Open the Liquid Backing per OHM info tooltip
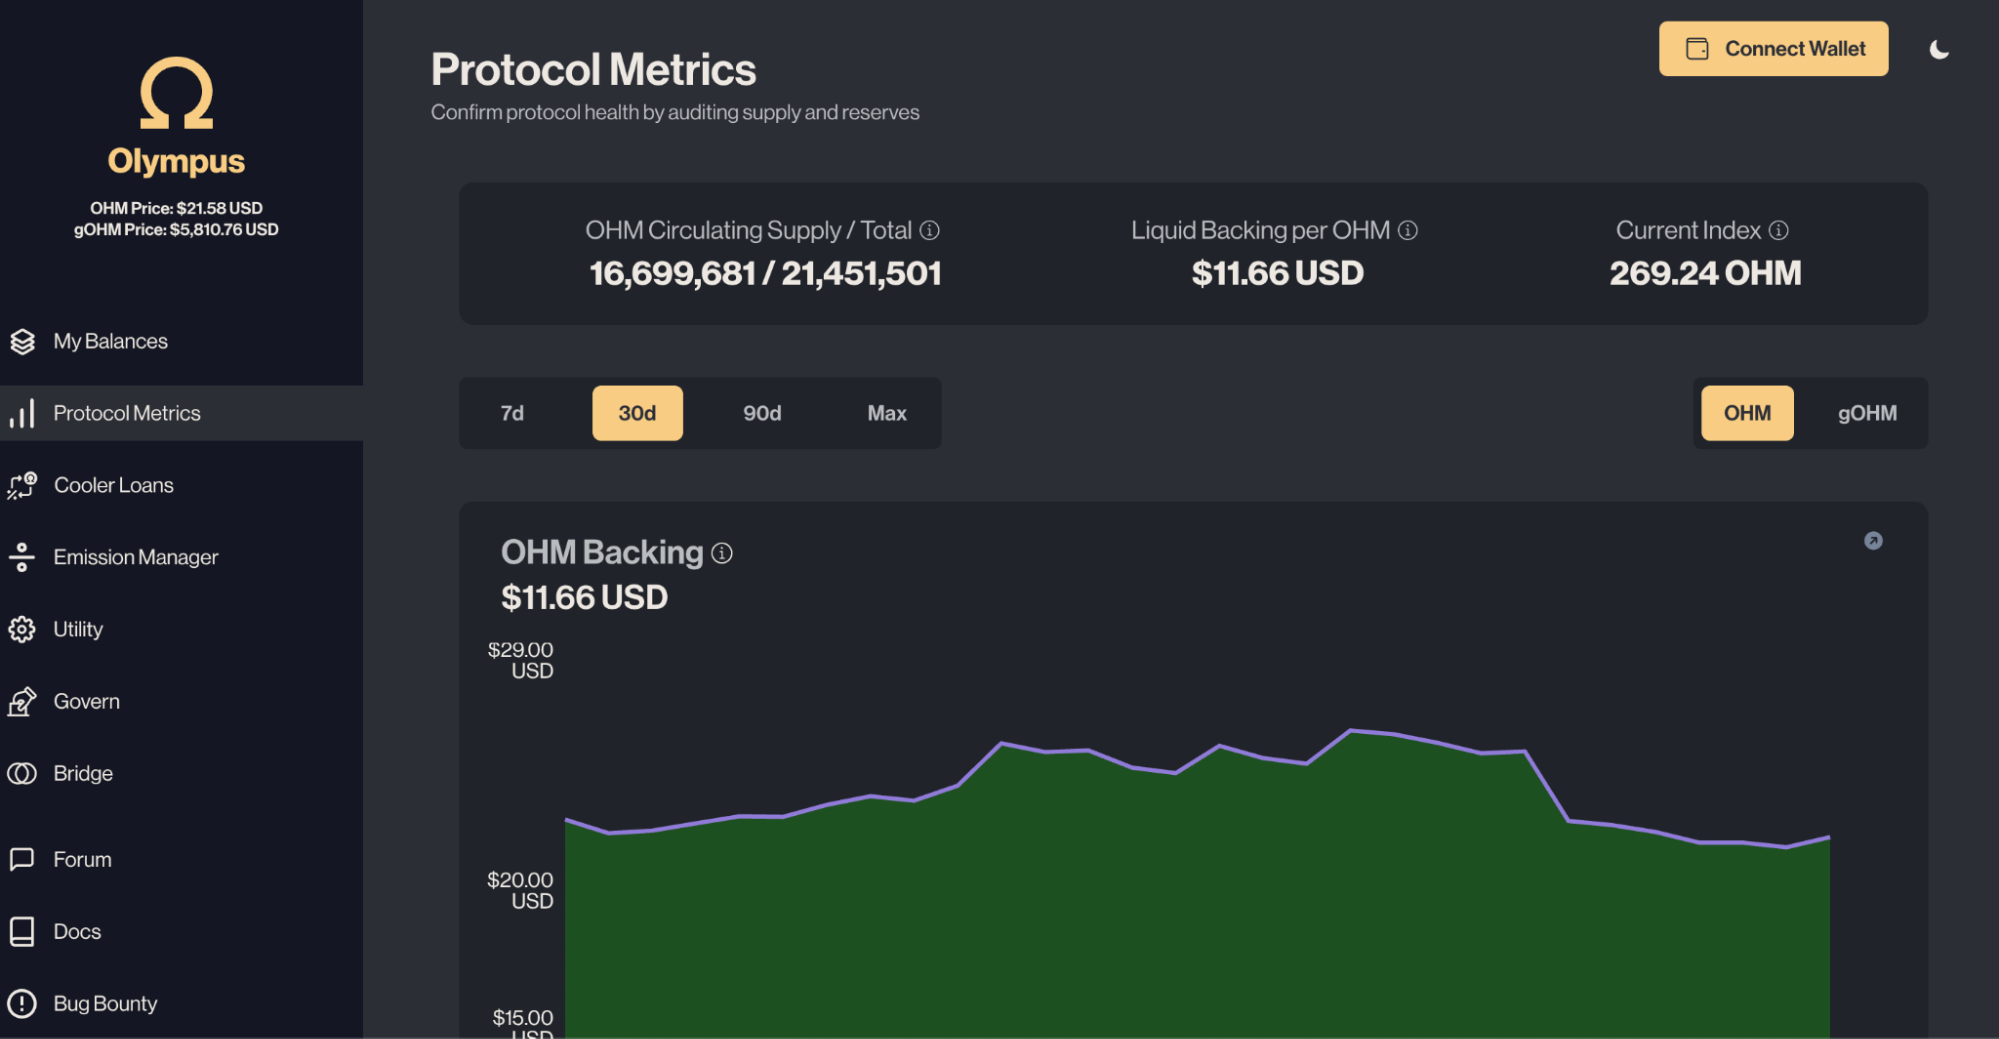Screen dimensions: 1999x1039 click(1409, 230)
